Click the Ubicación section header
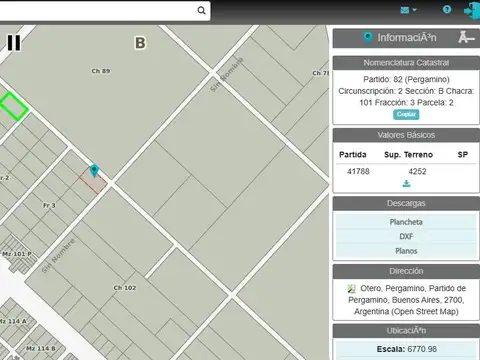Image resolution: width=480 pixels, height=360 pixels. (406, 331)
